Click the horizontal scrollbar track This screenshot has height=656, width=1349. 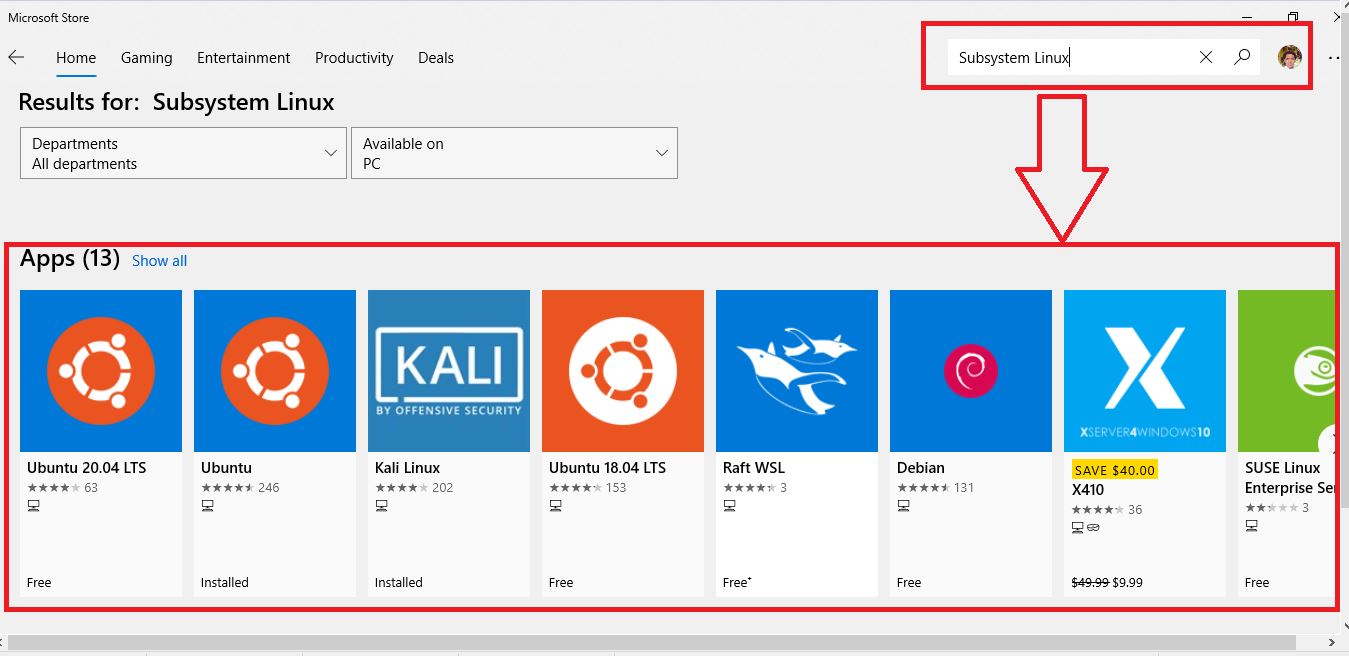point(650,642)
